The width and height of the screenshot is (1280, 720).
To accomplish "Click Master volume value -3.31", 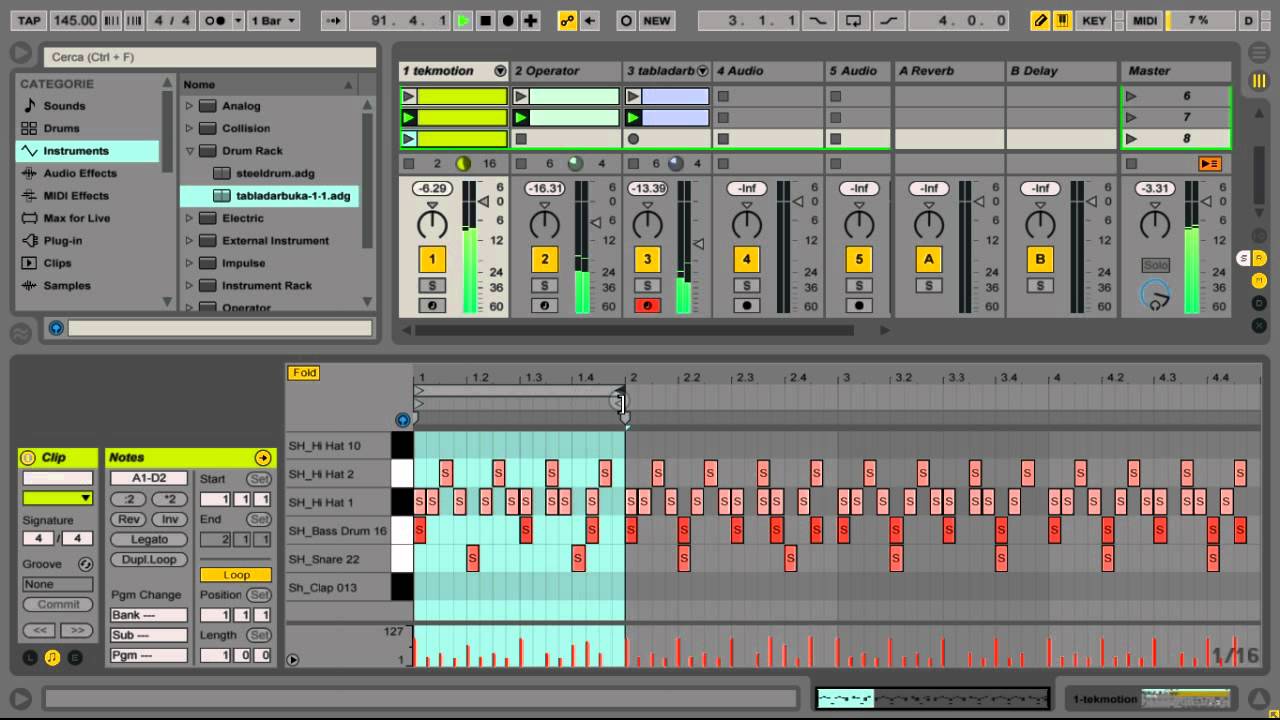I will [x=1155, y=188].
